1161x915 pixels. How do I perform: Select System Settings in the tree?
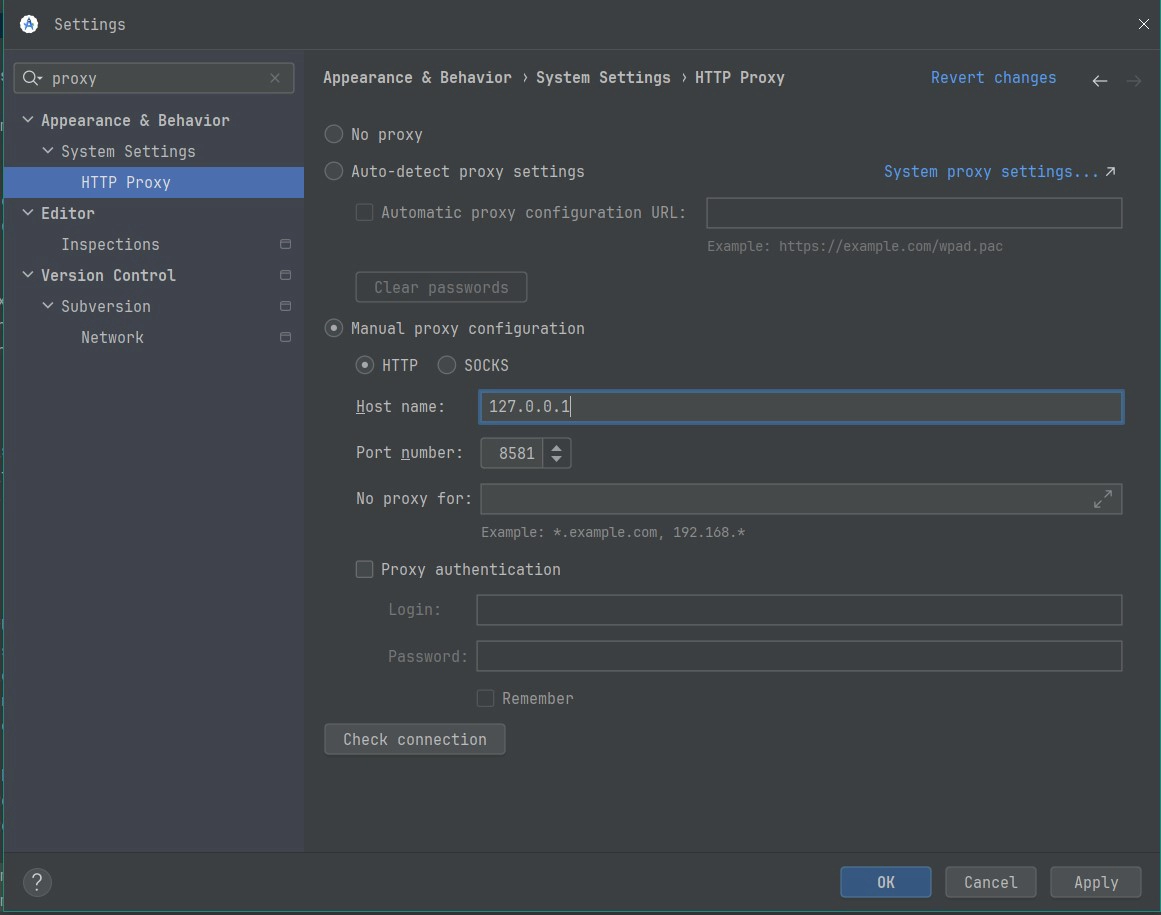pyautogui.click(x=128, y=151)
